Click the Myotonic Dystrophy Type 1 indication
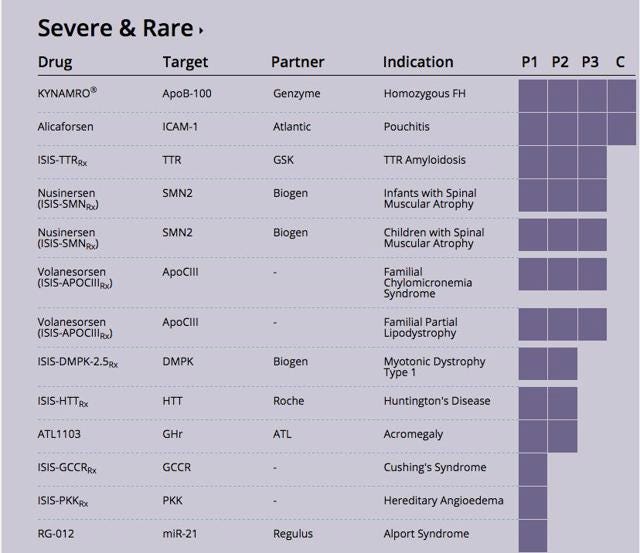640x553 pixels. [x=434, y=367]
